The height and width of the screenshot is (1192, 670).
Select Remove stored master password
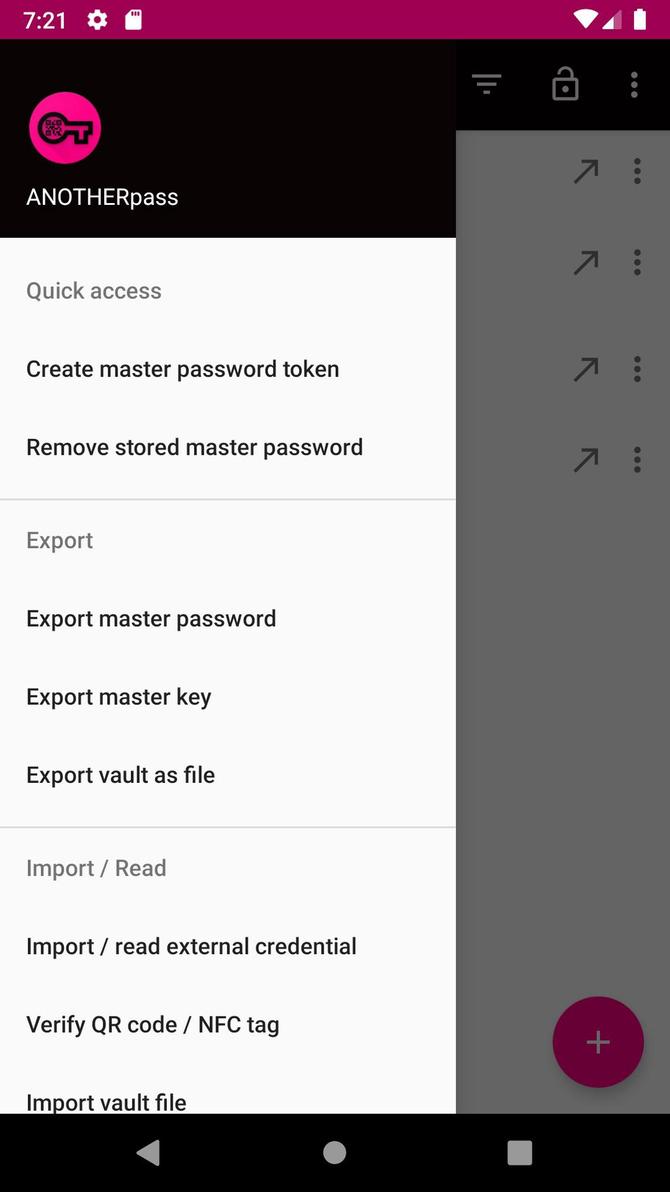pos(194,447)
